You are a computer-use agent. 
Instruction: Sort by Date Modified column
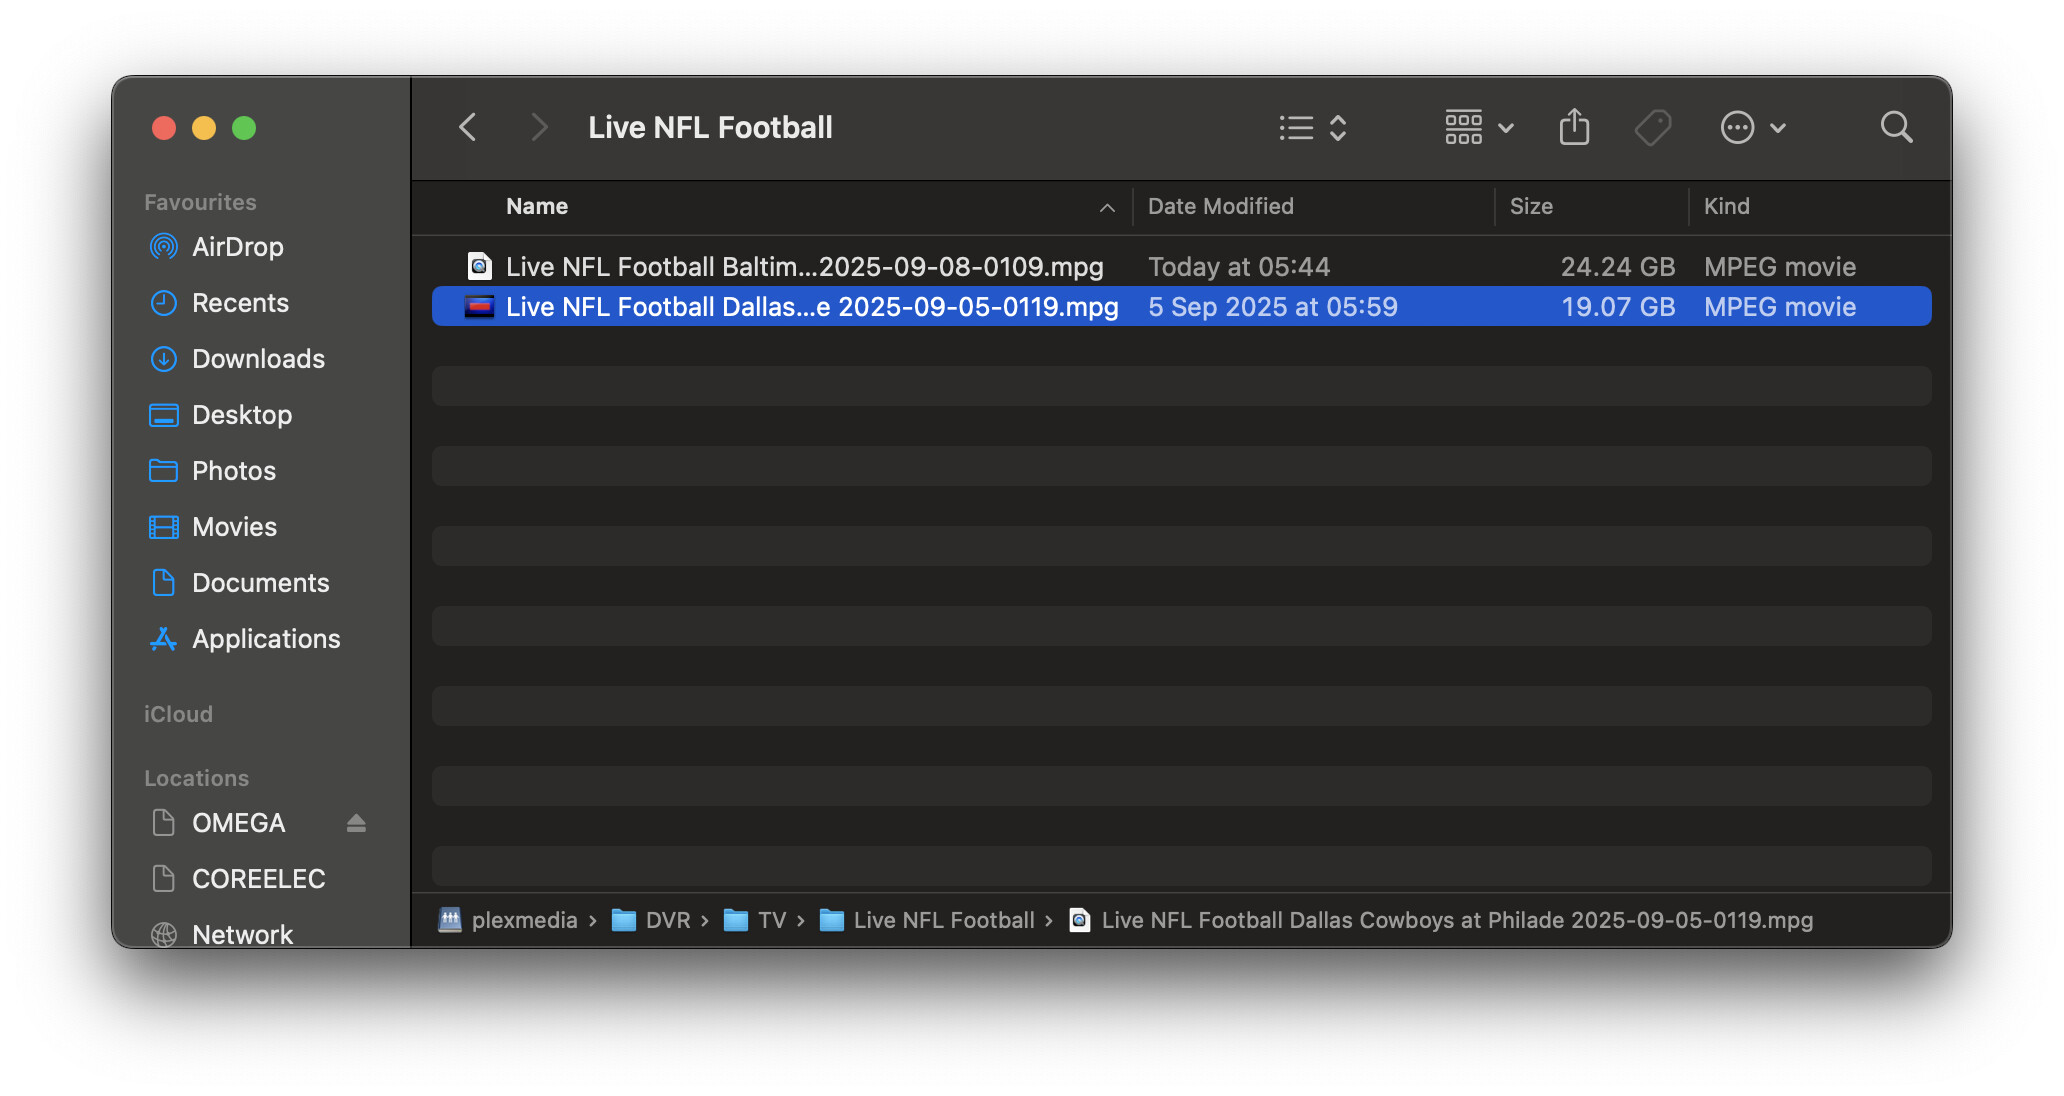pyautogui.click(x=1220, y=206)
